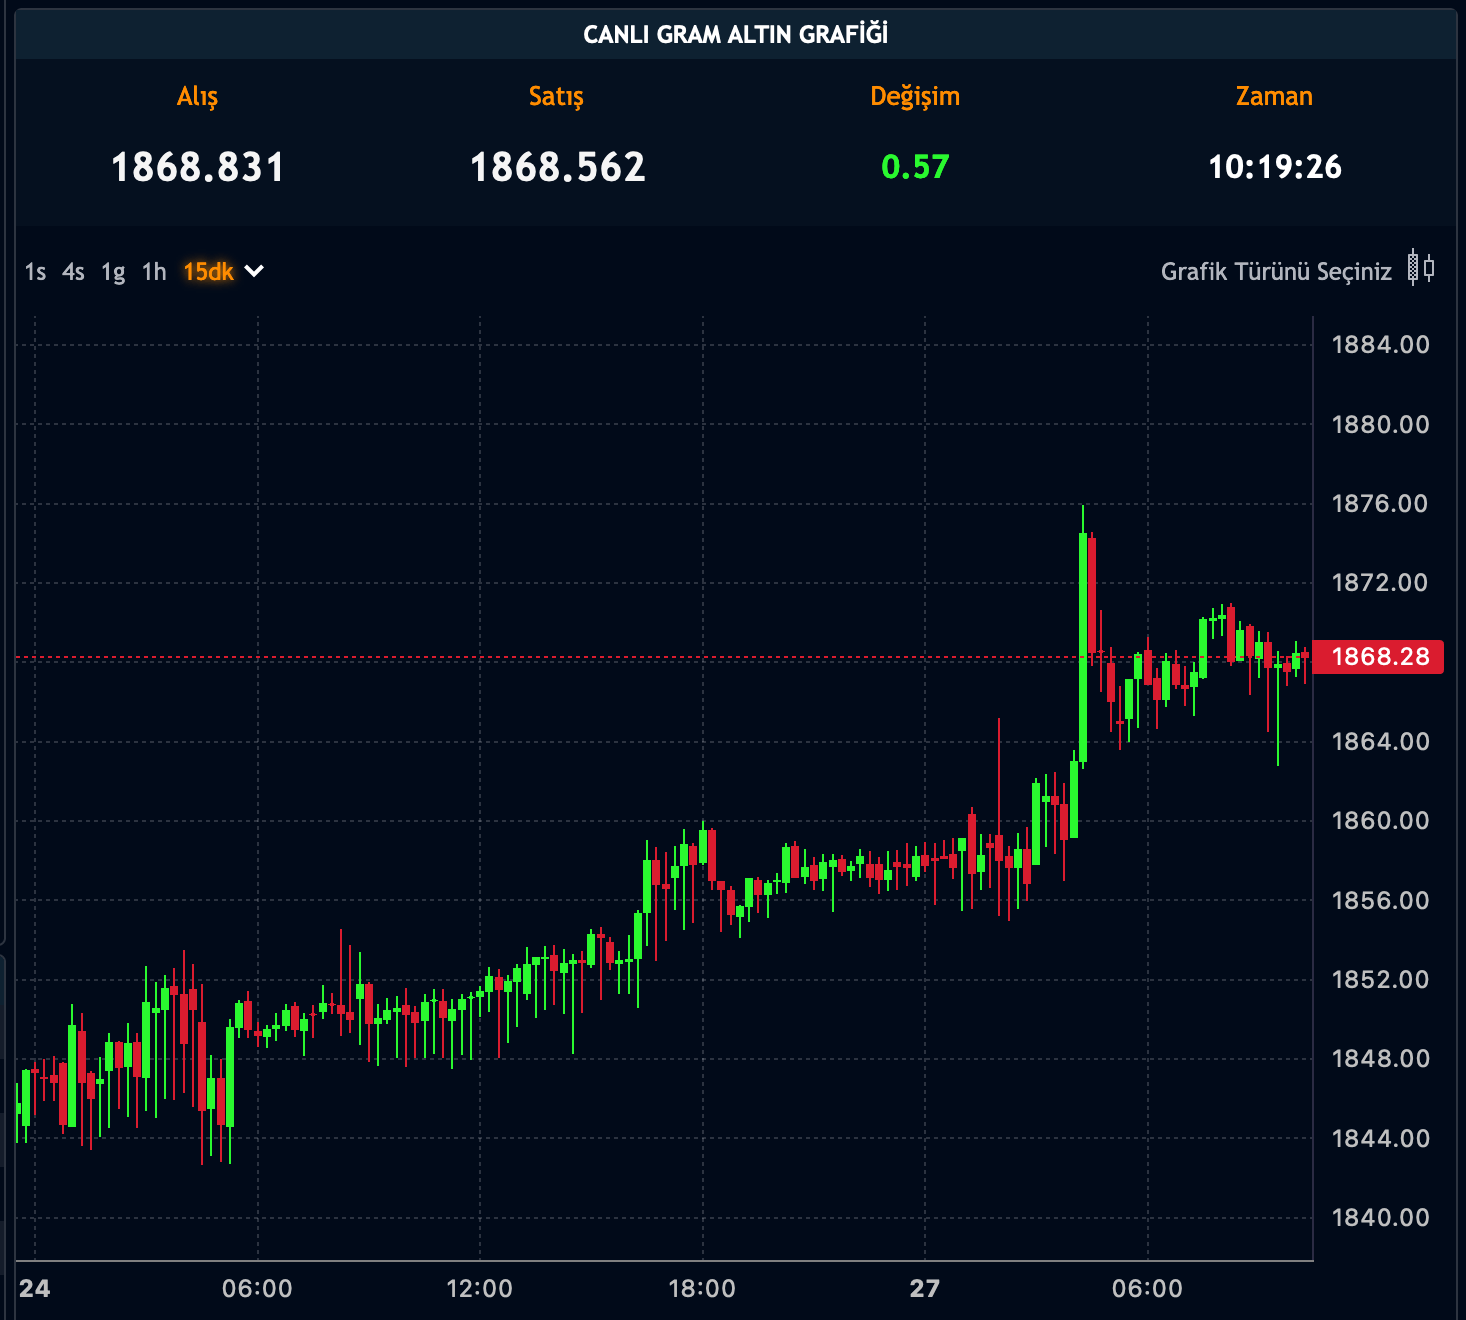Click the green Değişim value 0.57
The width and height of the screenshot is (1466, 1320).
(914, 167)
